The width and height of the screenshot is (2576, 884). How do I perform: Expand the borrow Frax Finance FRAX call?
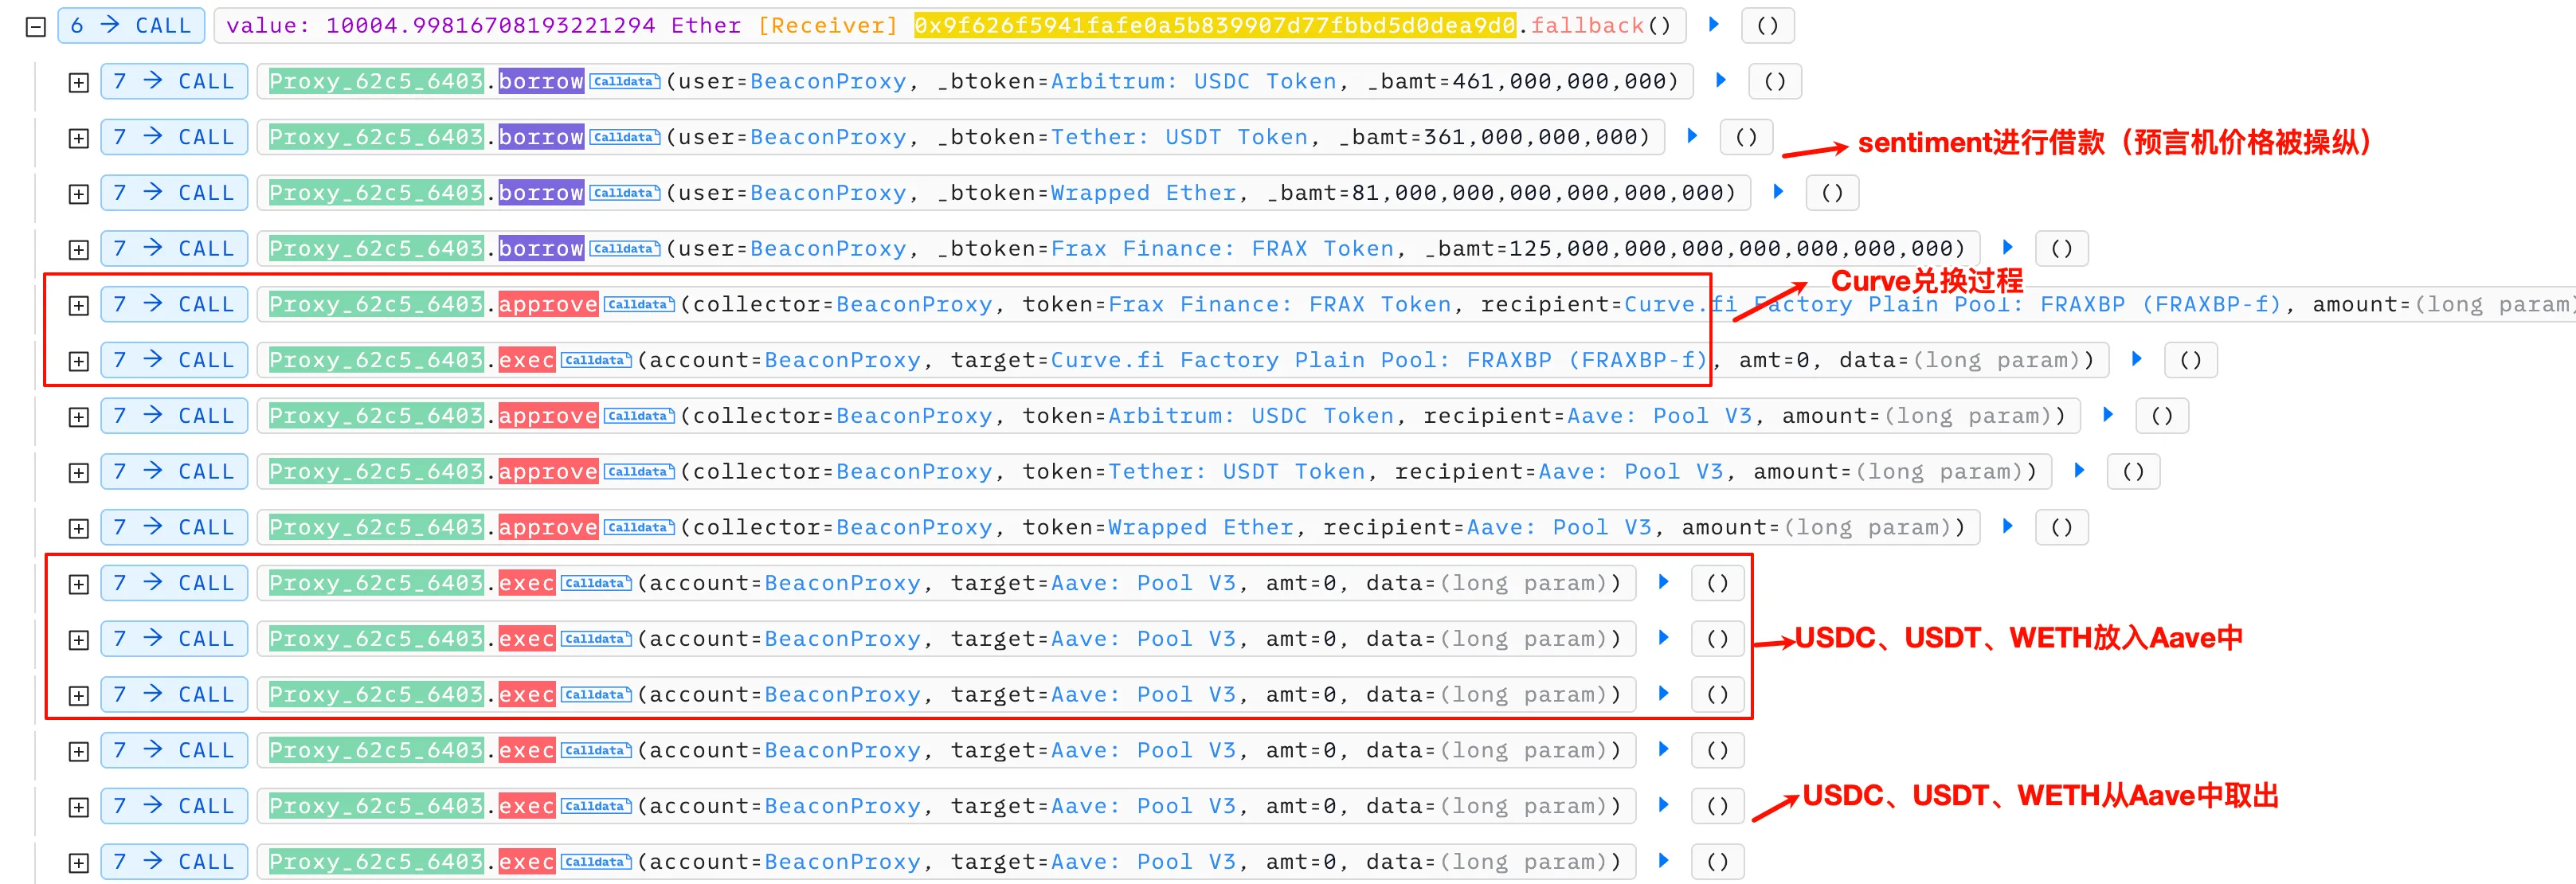(78, 250)
